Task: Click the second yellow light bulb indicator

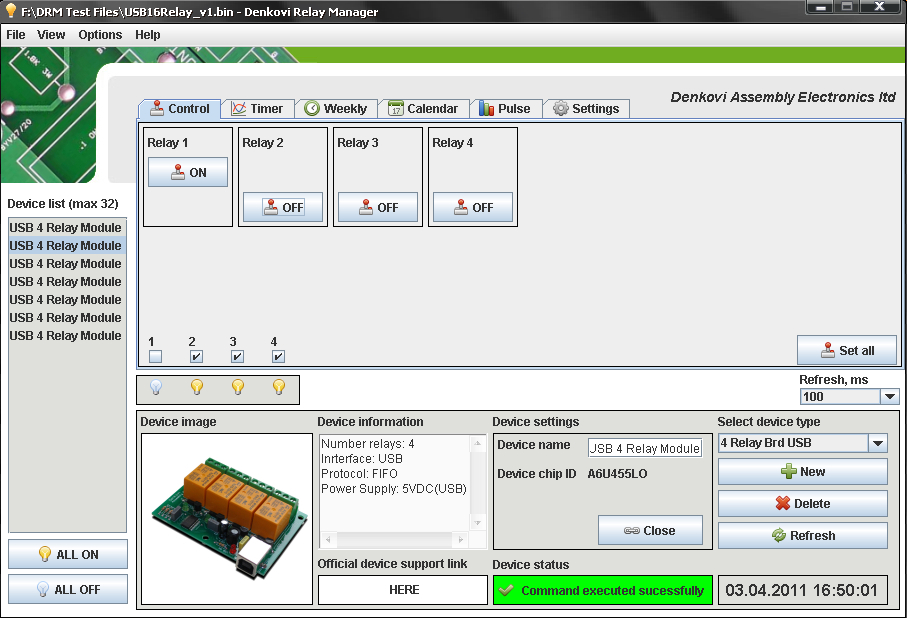Action: point(197,387)
